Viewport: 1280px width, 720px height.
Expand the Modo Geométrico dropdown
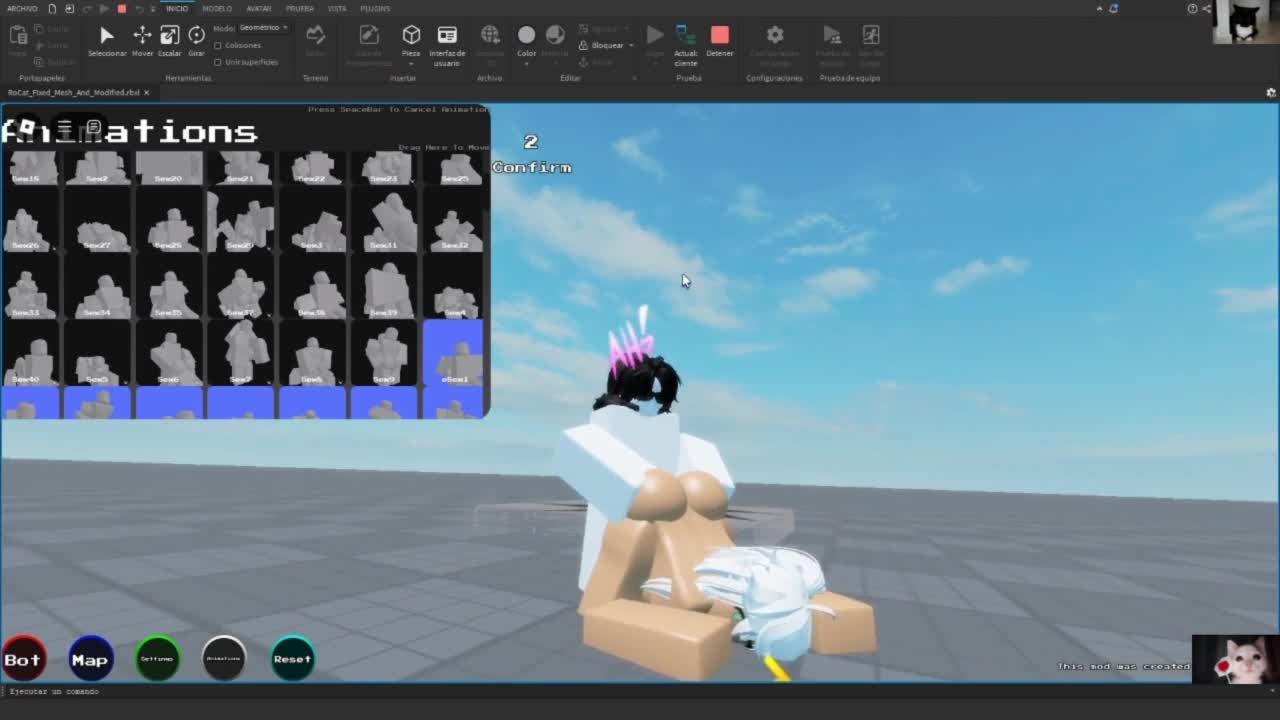(x=263, y=28)
